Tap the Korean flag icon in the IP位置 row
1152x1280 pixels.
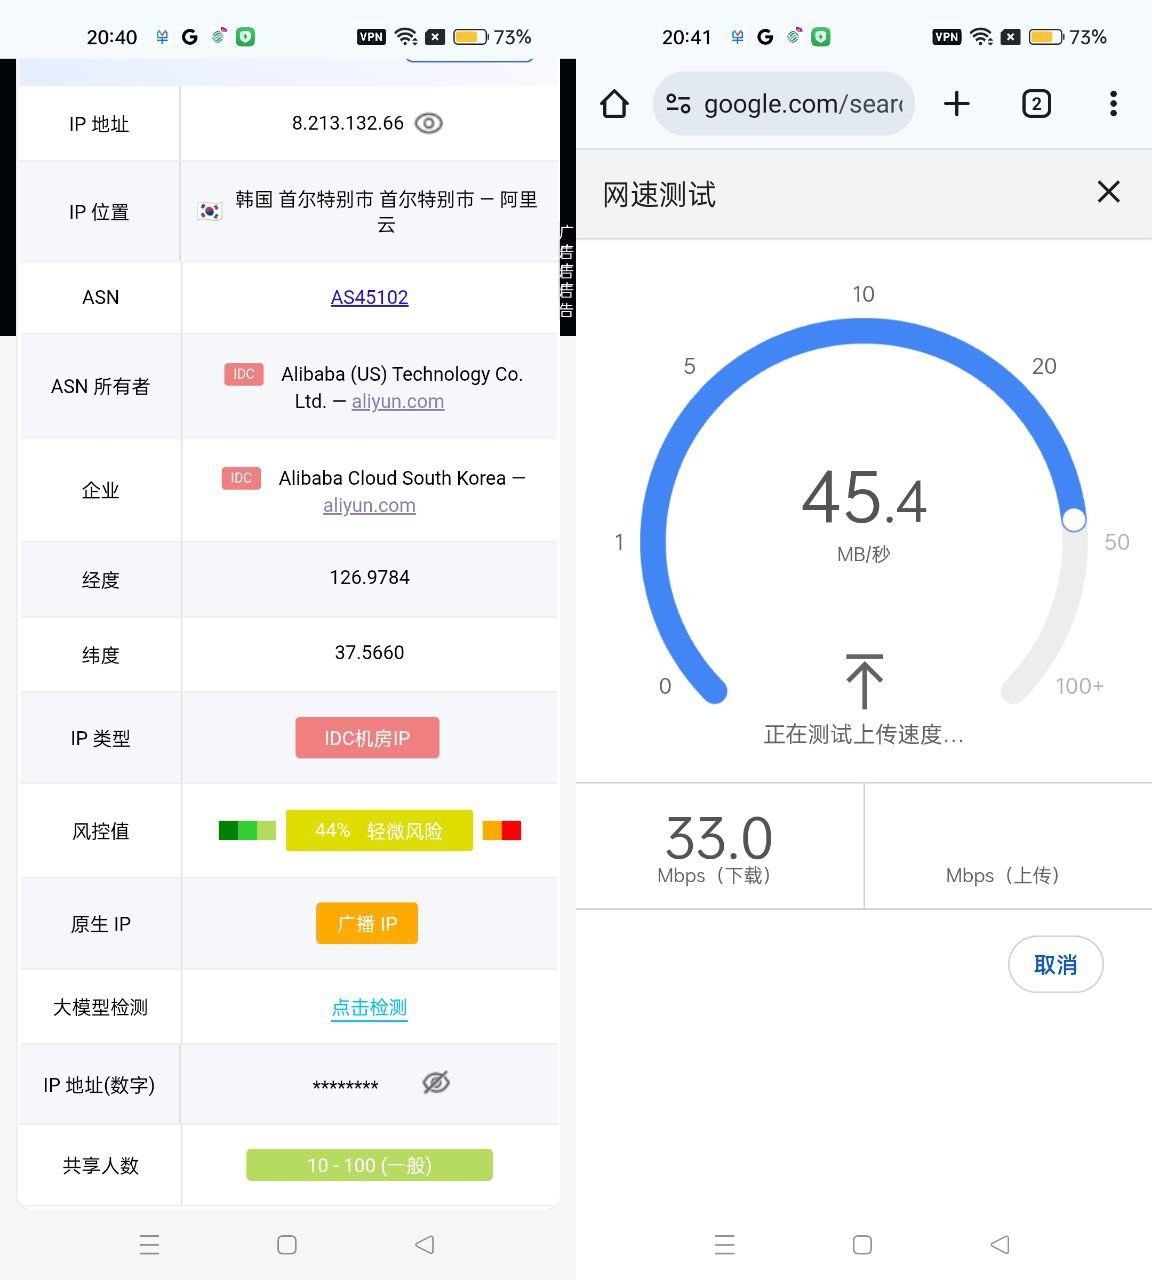click(x=209, y=211)
